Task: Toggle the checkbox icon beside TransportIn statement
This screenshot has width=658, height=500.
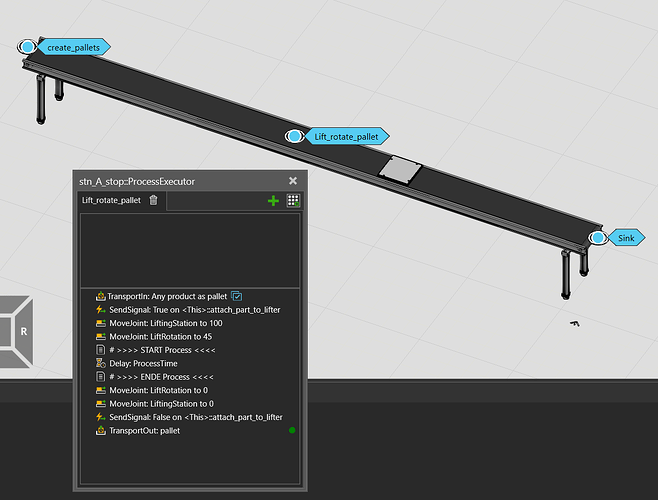Action: click(237, 296)
